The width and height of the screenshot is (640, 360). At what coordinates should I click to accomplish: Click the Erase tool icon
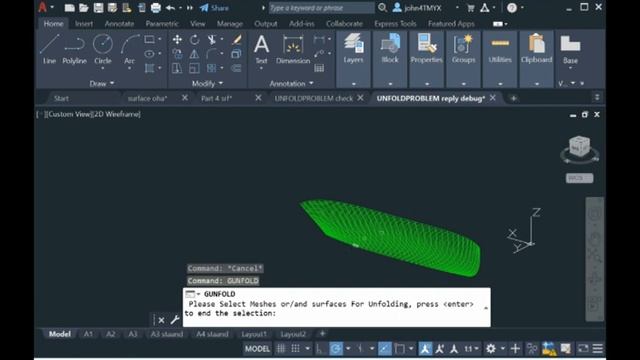tap(237, 40)
